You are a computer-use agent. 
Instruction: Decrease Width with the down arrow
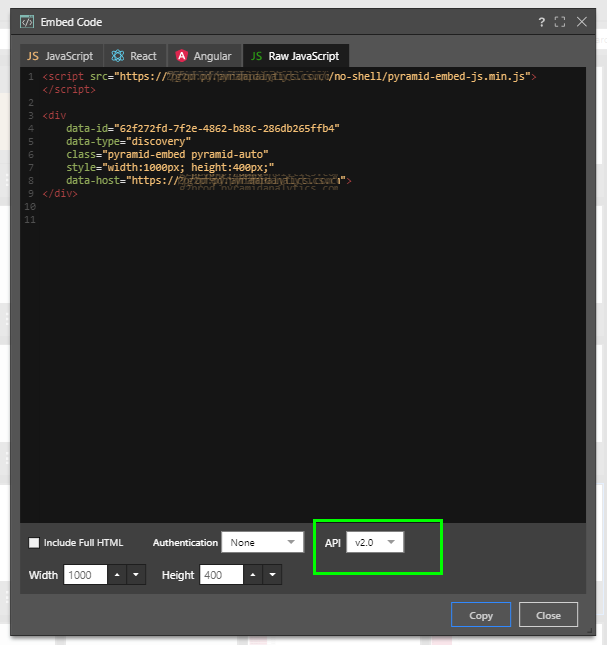(x=136, y=575)
